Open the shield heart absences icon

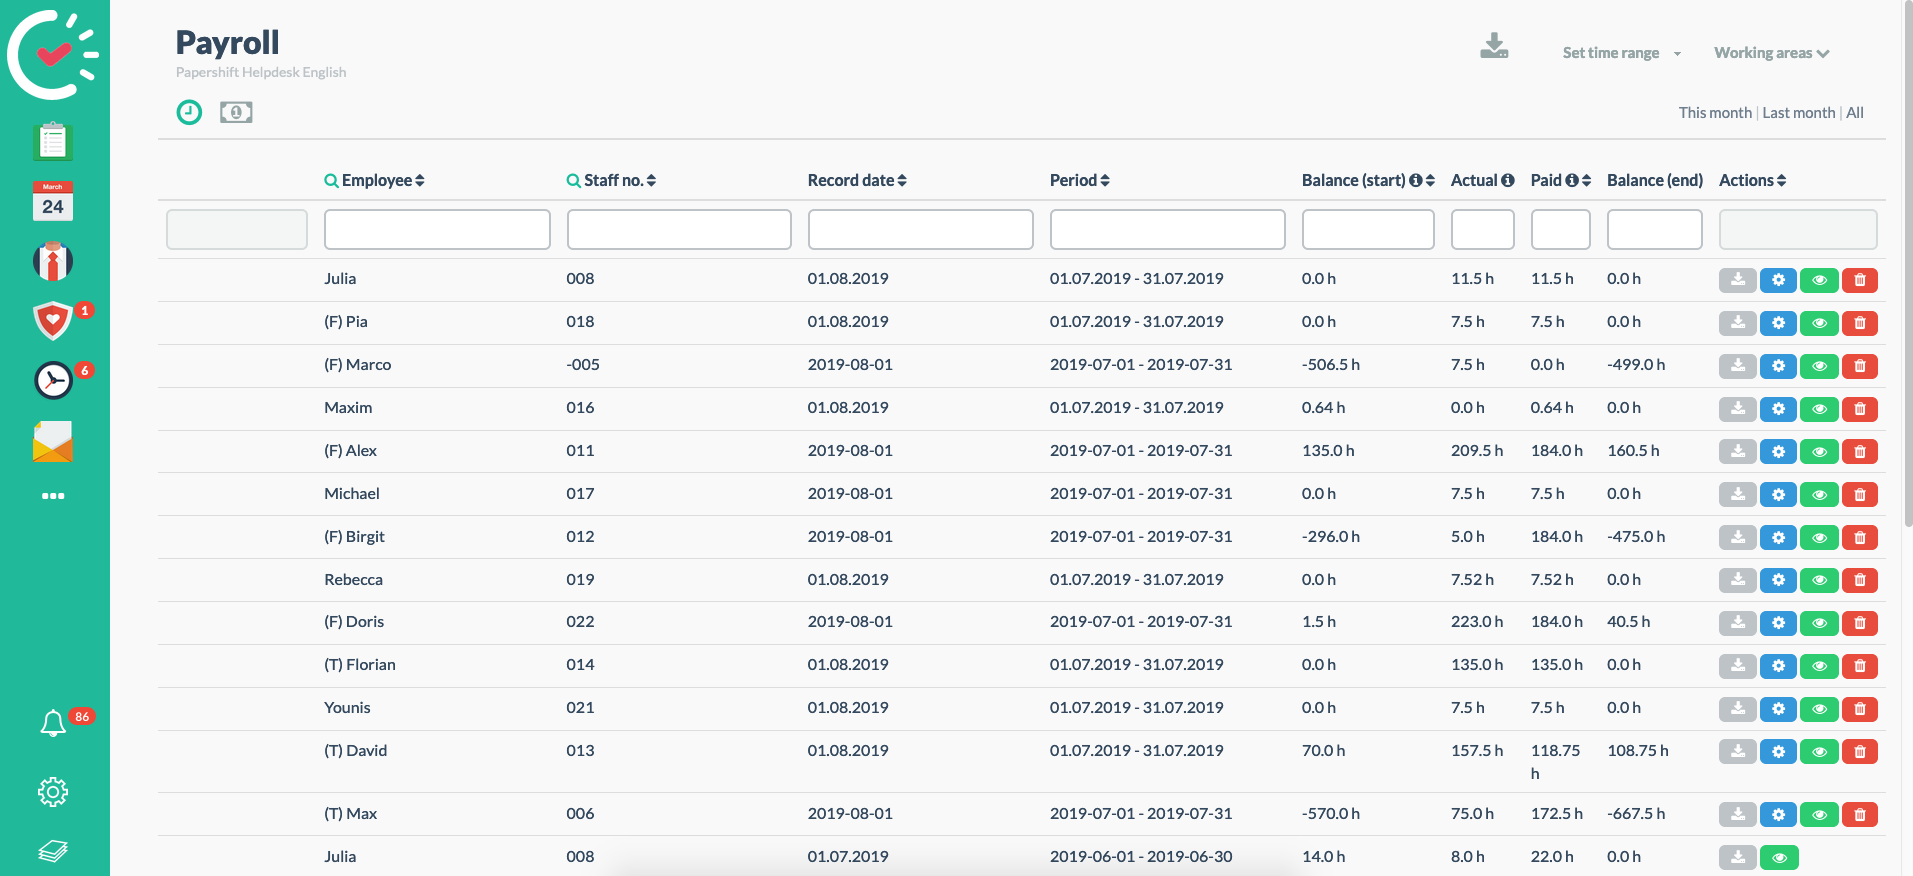pos(53,321)
